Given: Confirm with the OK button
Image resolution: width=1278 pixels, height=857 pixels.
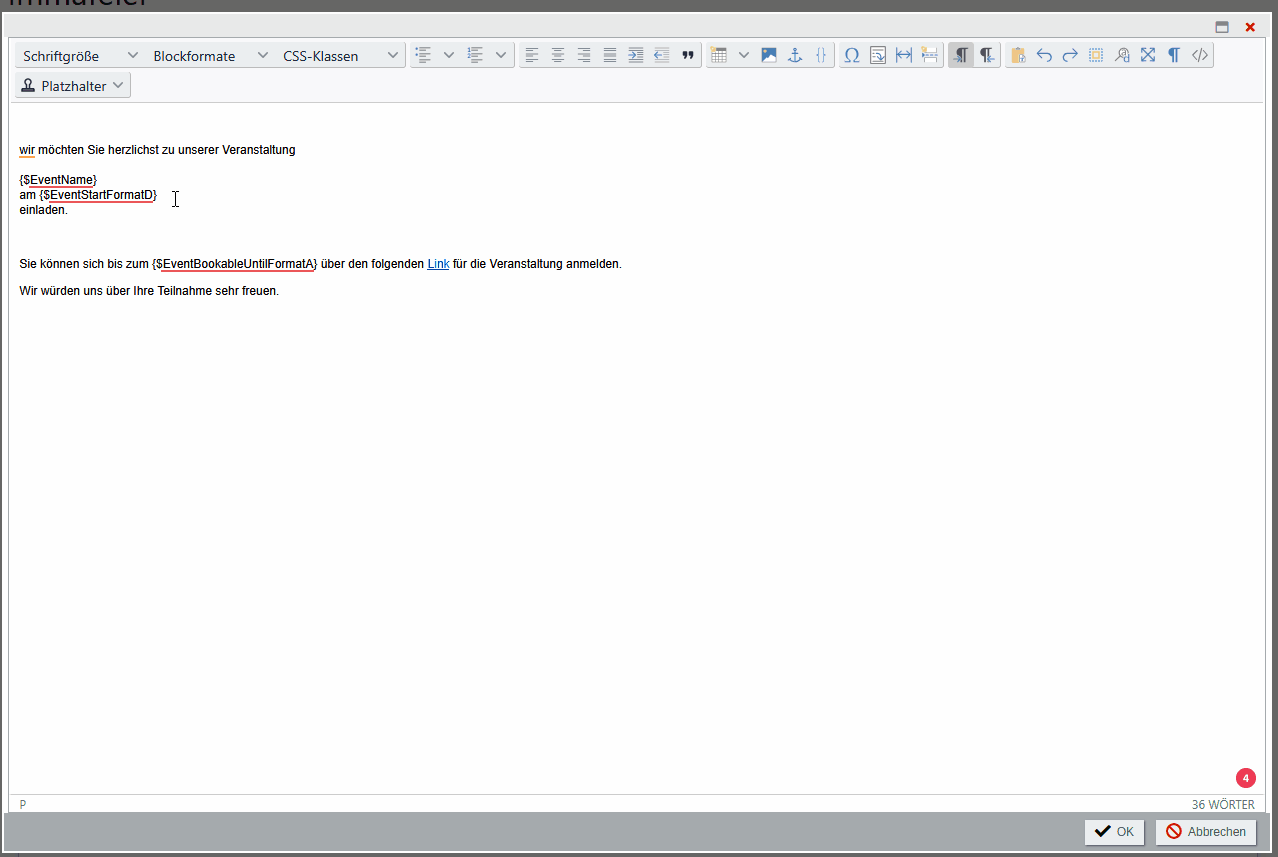Looking at the screenshot, I should 1114,832.
